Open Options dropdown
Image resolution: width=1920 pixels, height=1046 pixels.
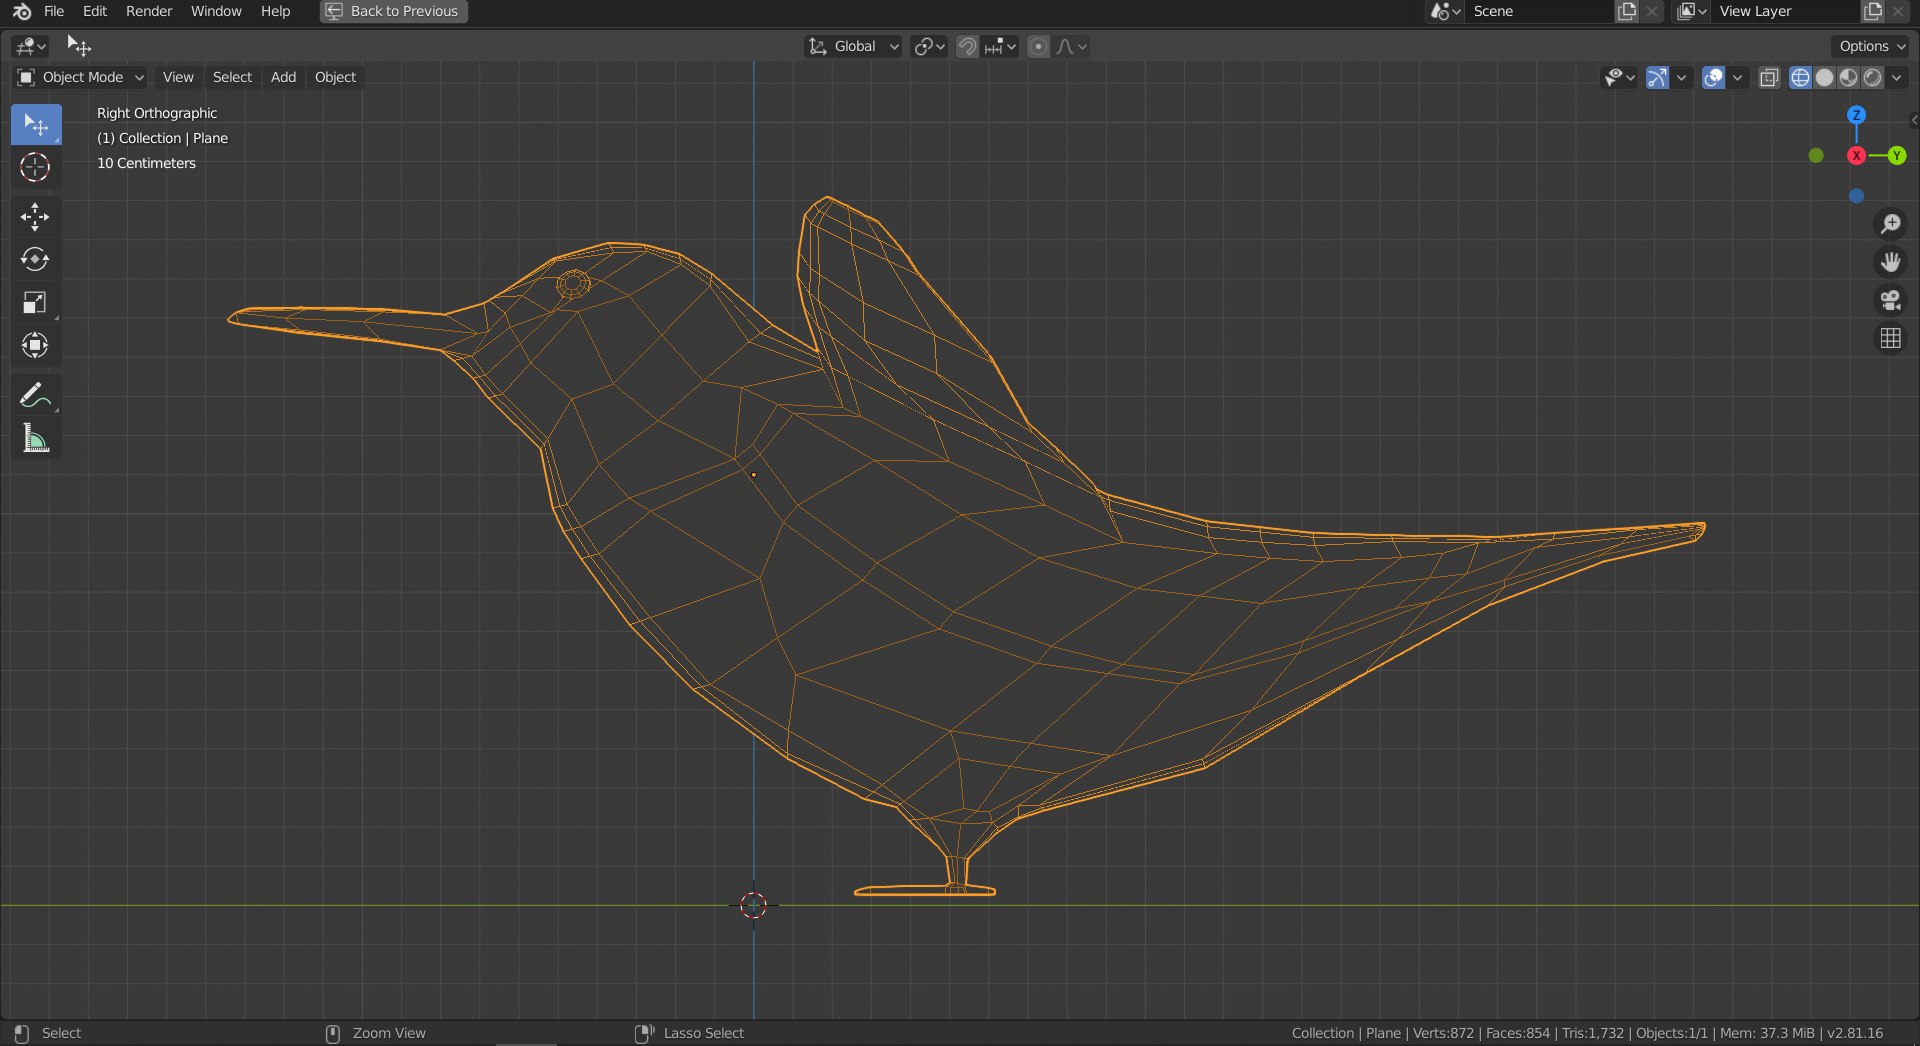click(x=1872, y=46)
